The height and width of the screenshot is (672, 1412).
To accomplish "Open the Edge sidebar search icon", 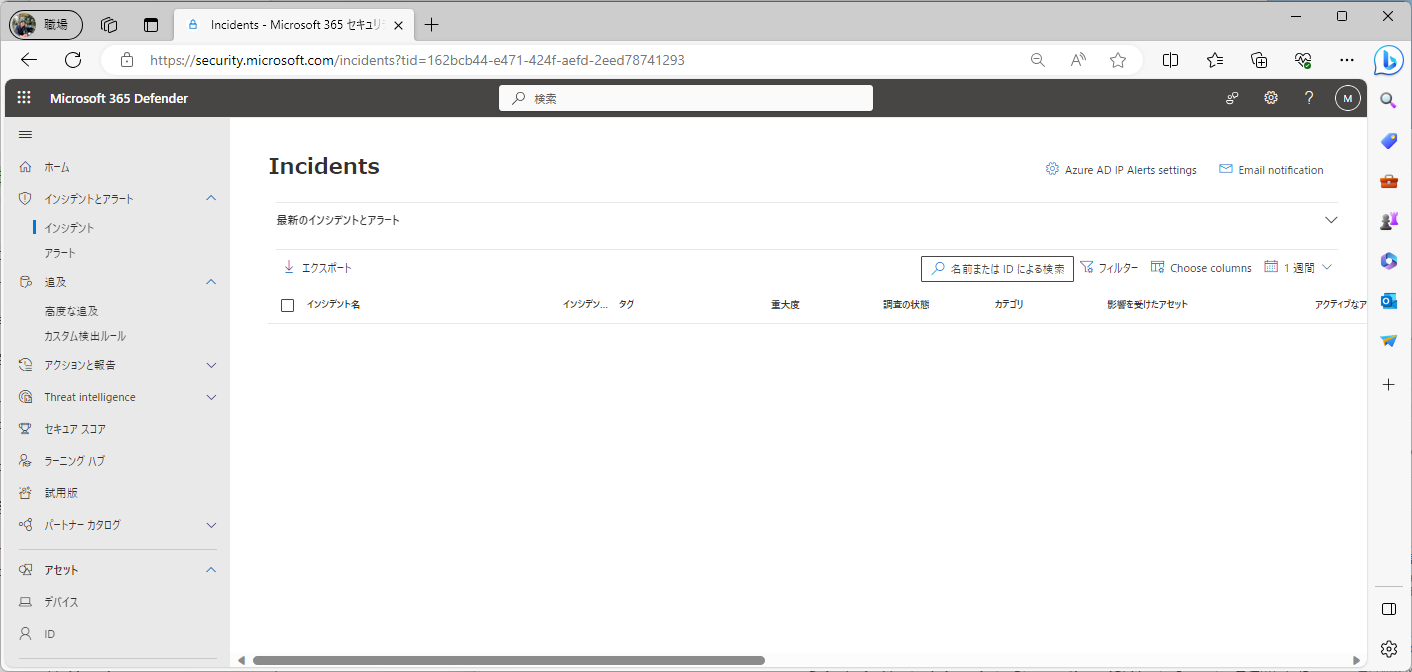I will [x=1388, y=100].
